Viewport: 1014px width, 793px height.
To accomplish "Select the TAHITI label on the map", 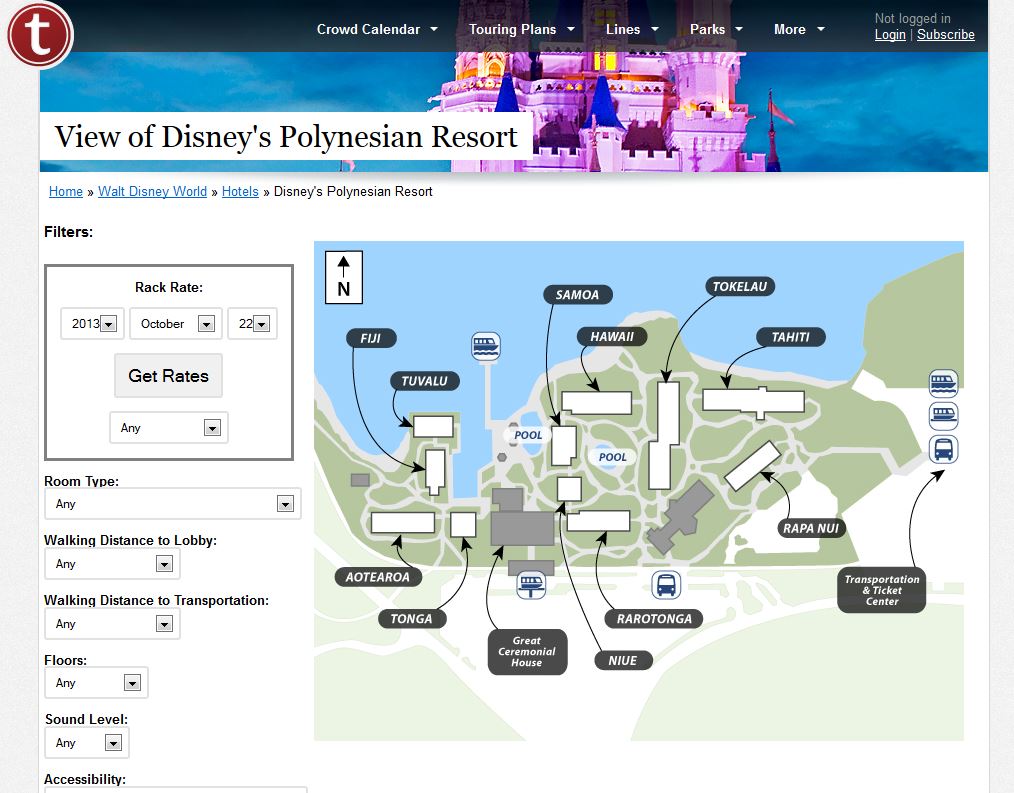I will click(790, 337).
